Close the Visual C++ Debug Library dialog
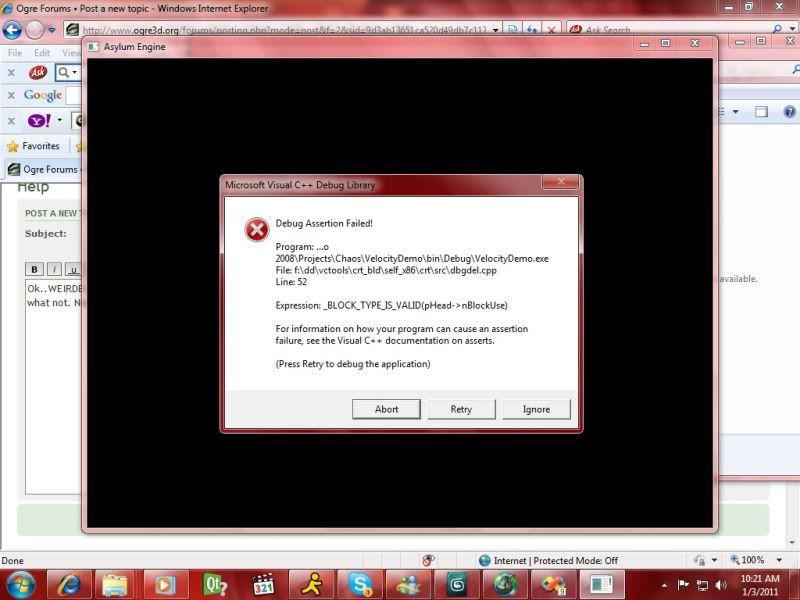This screenshot has width=800, height=600. tap(561, 181)
